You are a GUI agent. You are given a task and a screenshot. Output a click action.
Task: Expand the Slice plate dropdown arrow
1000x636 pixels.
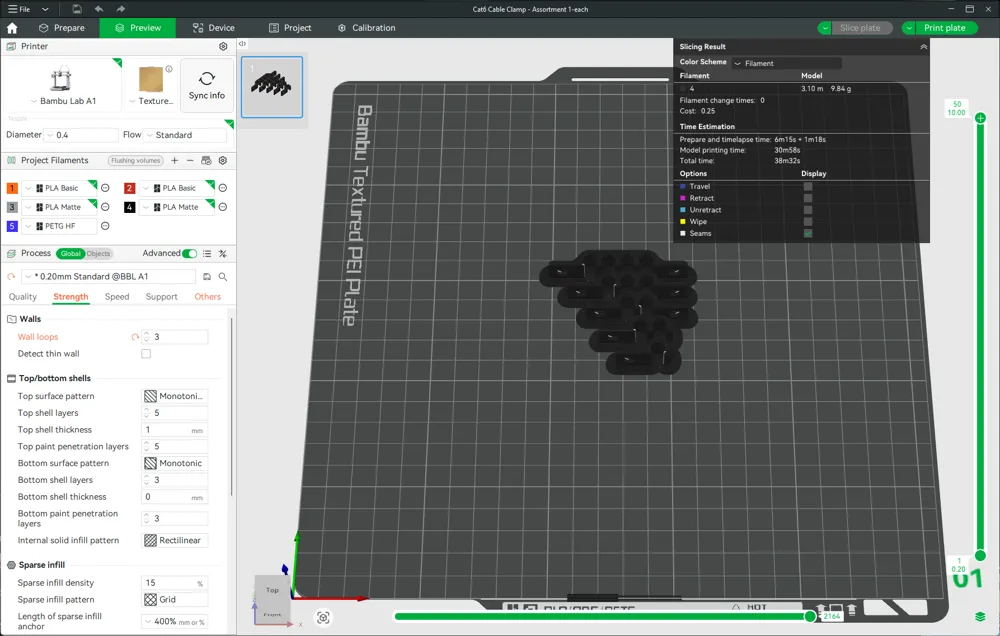click(x=825, y=28)
